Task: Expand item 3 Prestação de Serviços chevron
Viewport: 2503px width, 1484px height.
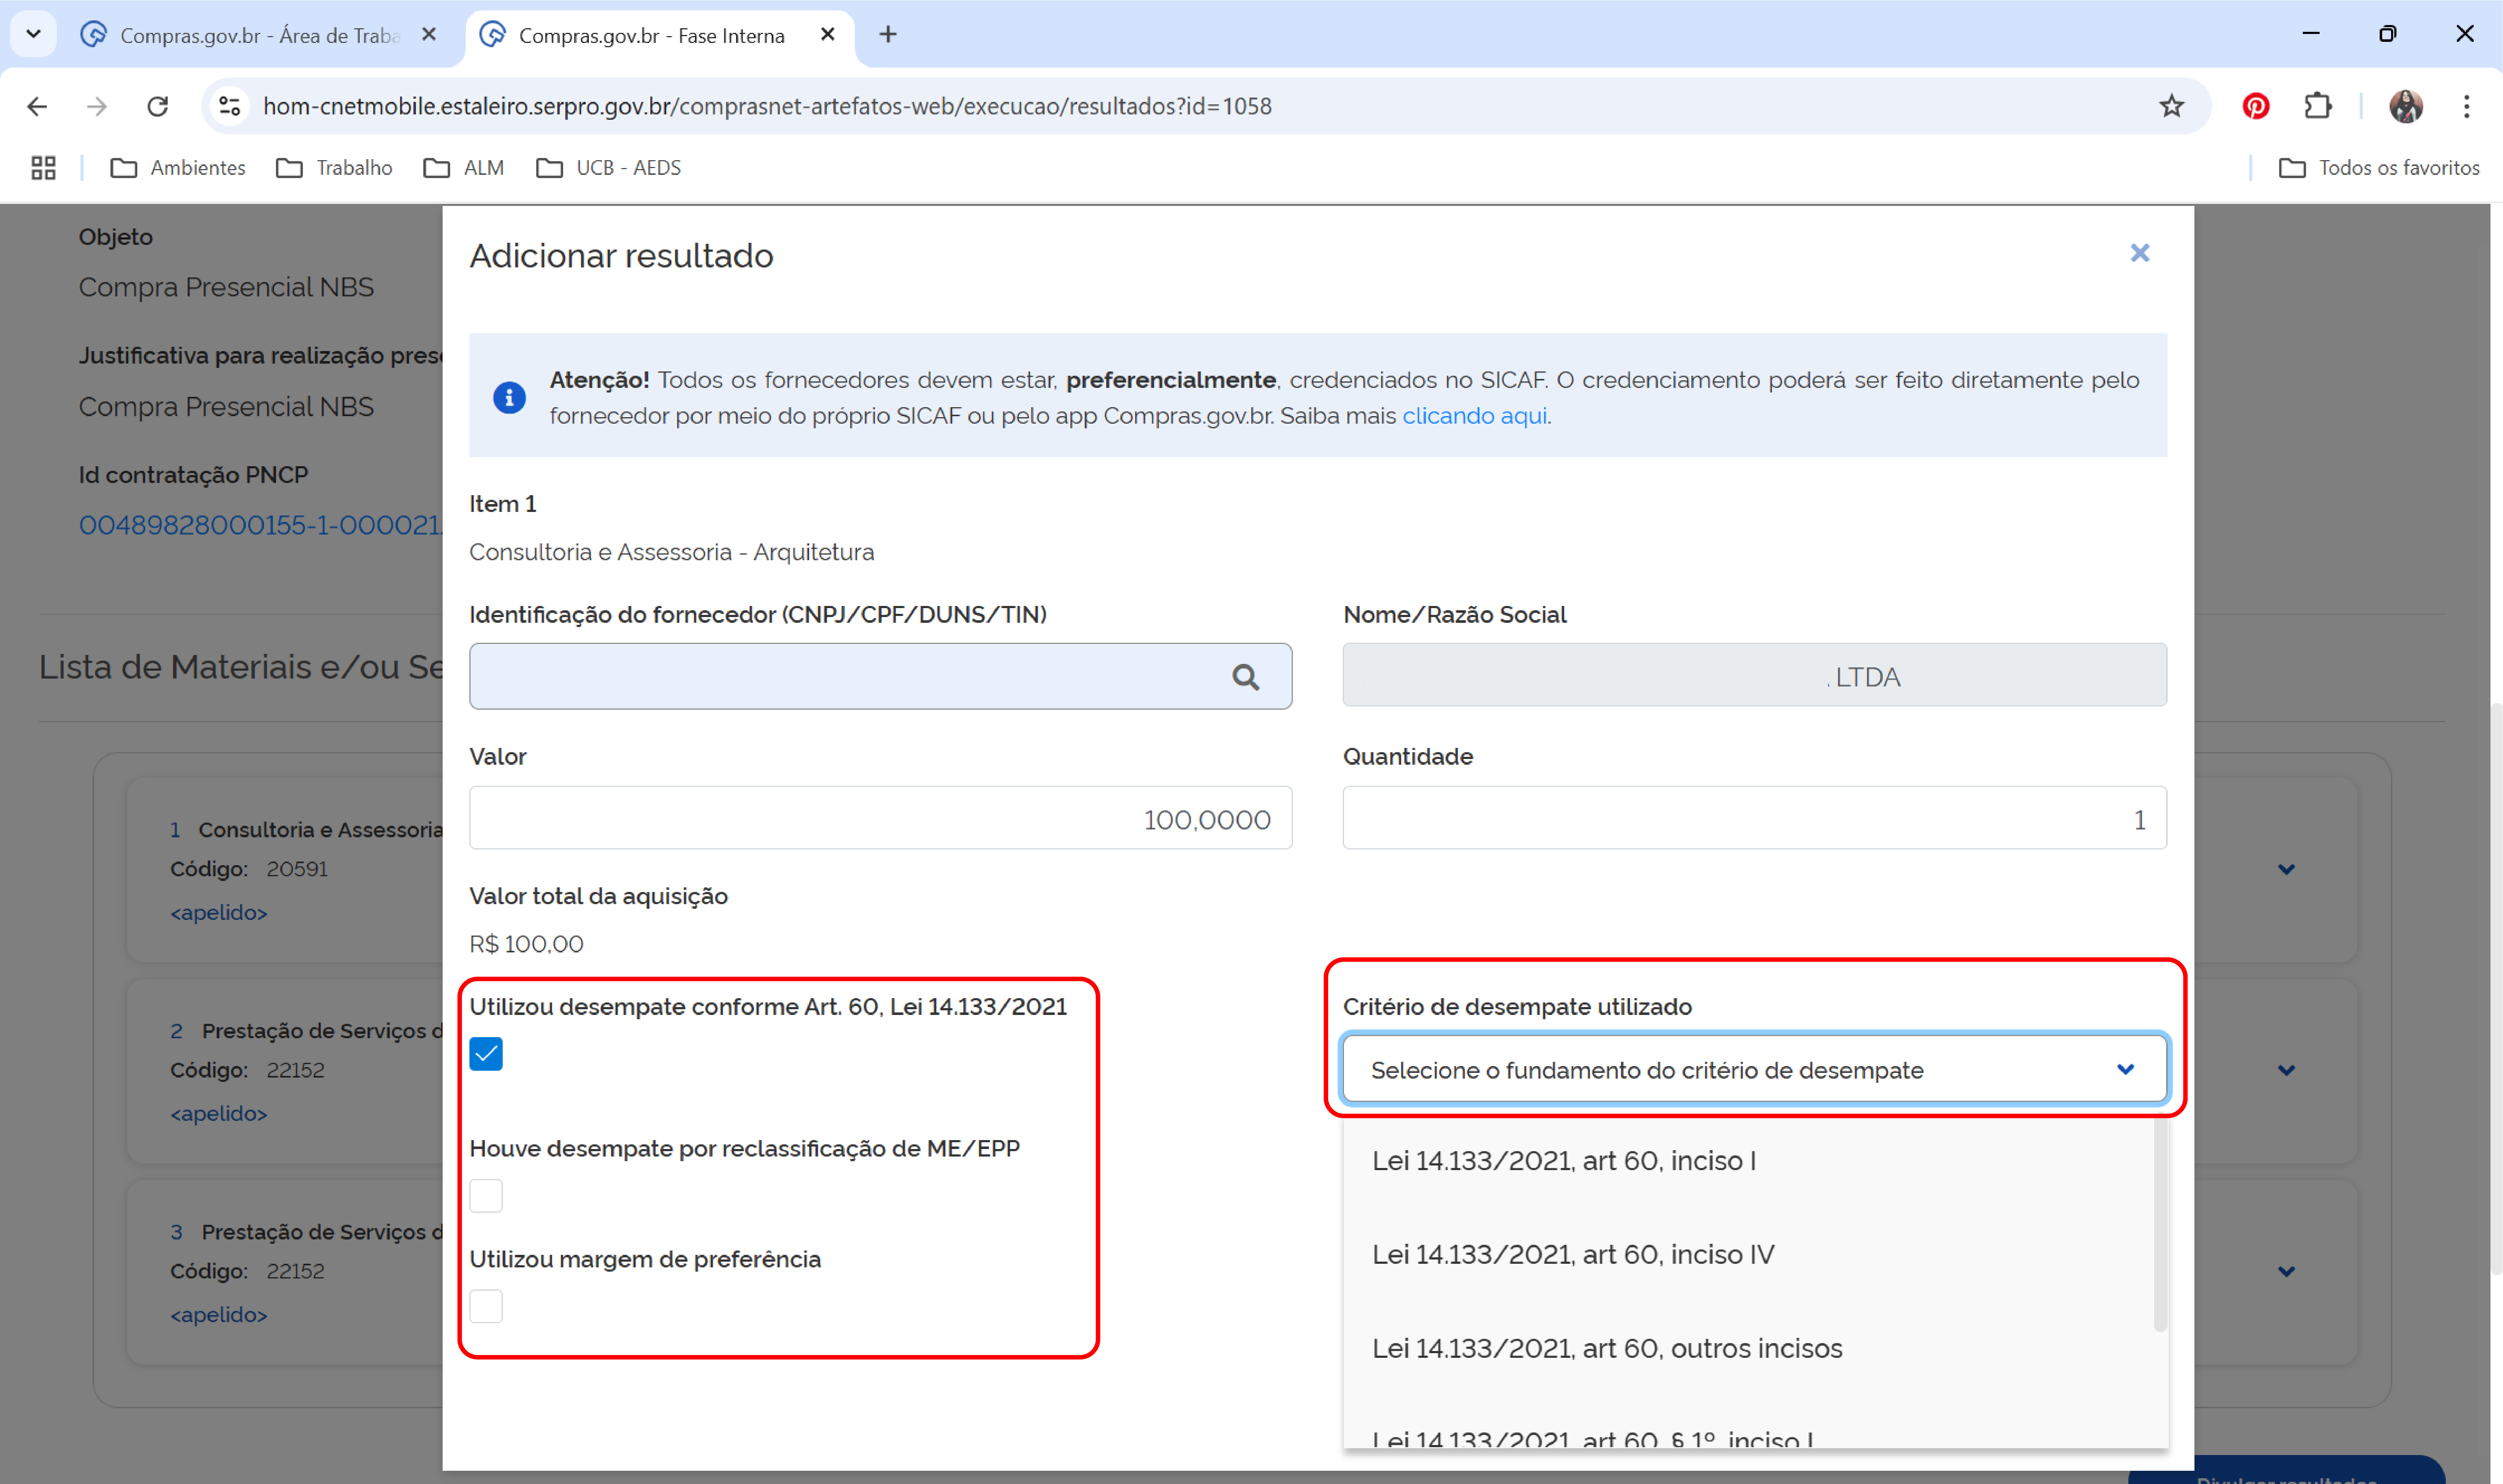Action: [2286, 1272]
